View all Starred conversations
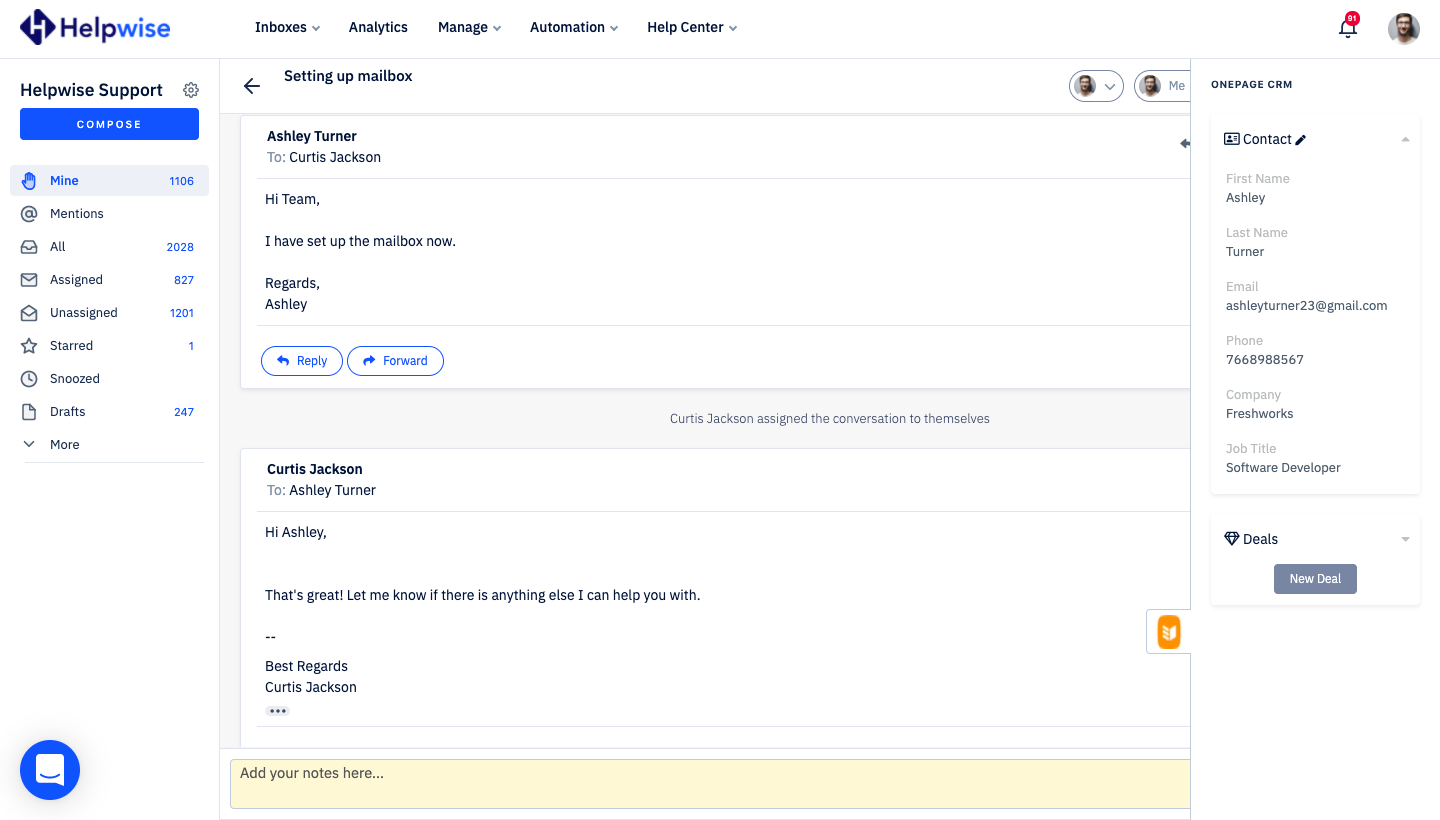 click(x=71, y=345)
